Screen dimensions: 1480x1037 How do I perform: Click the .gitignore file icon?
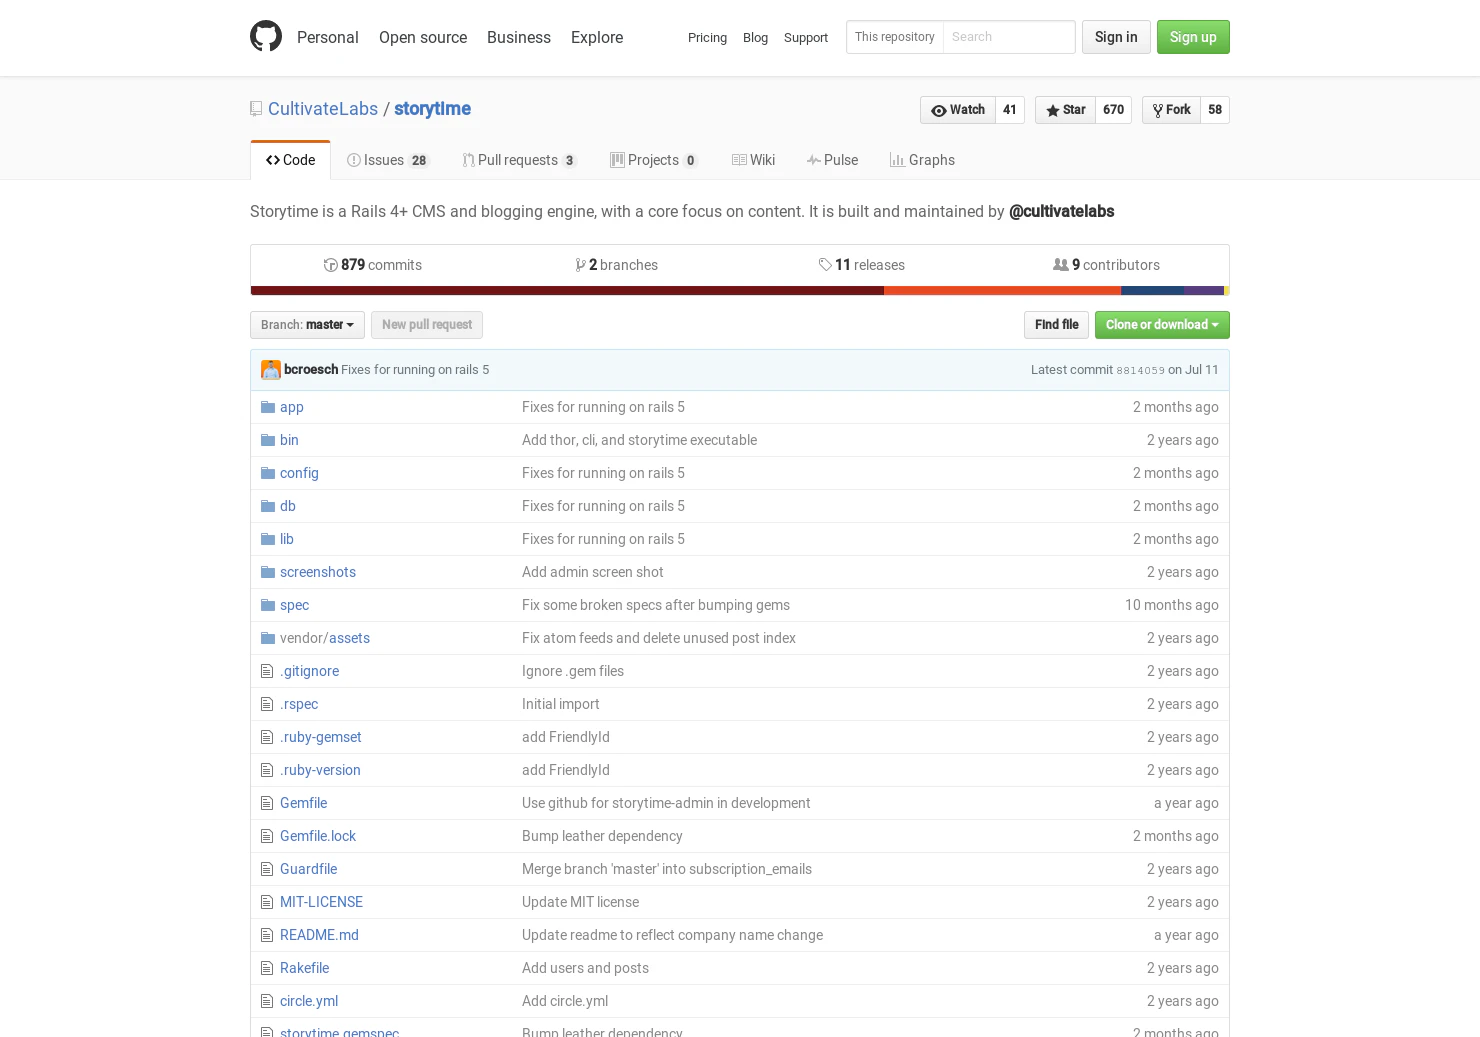click(267, 671)
